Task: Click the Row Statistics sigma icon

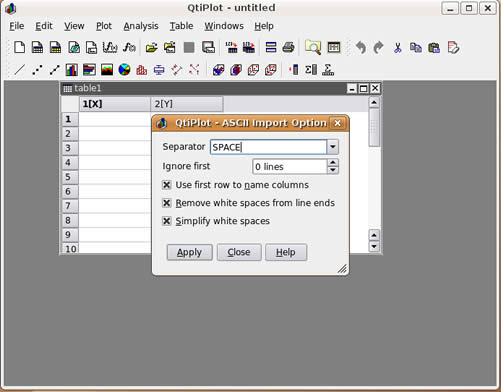Action: pos(328,70)
